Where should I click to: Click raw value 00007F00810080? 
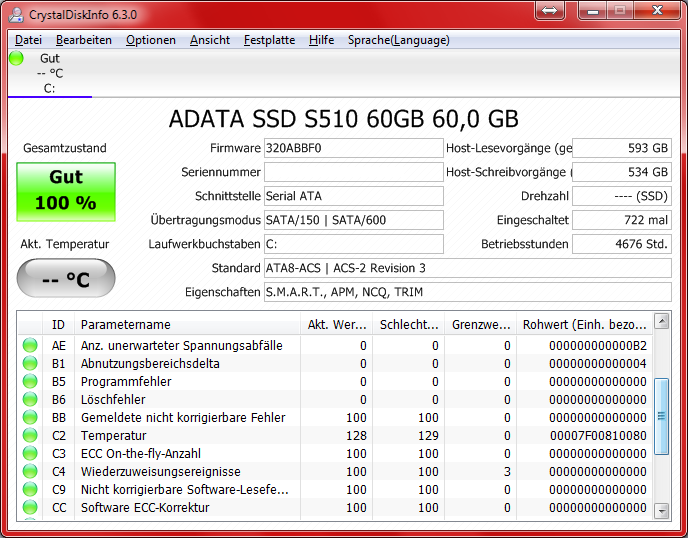pyautogui.click(x=598, y=436)
